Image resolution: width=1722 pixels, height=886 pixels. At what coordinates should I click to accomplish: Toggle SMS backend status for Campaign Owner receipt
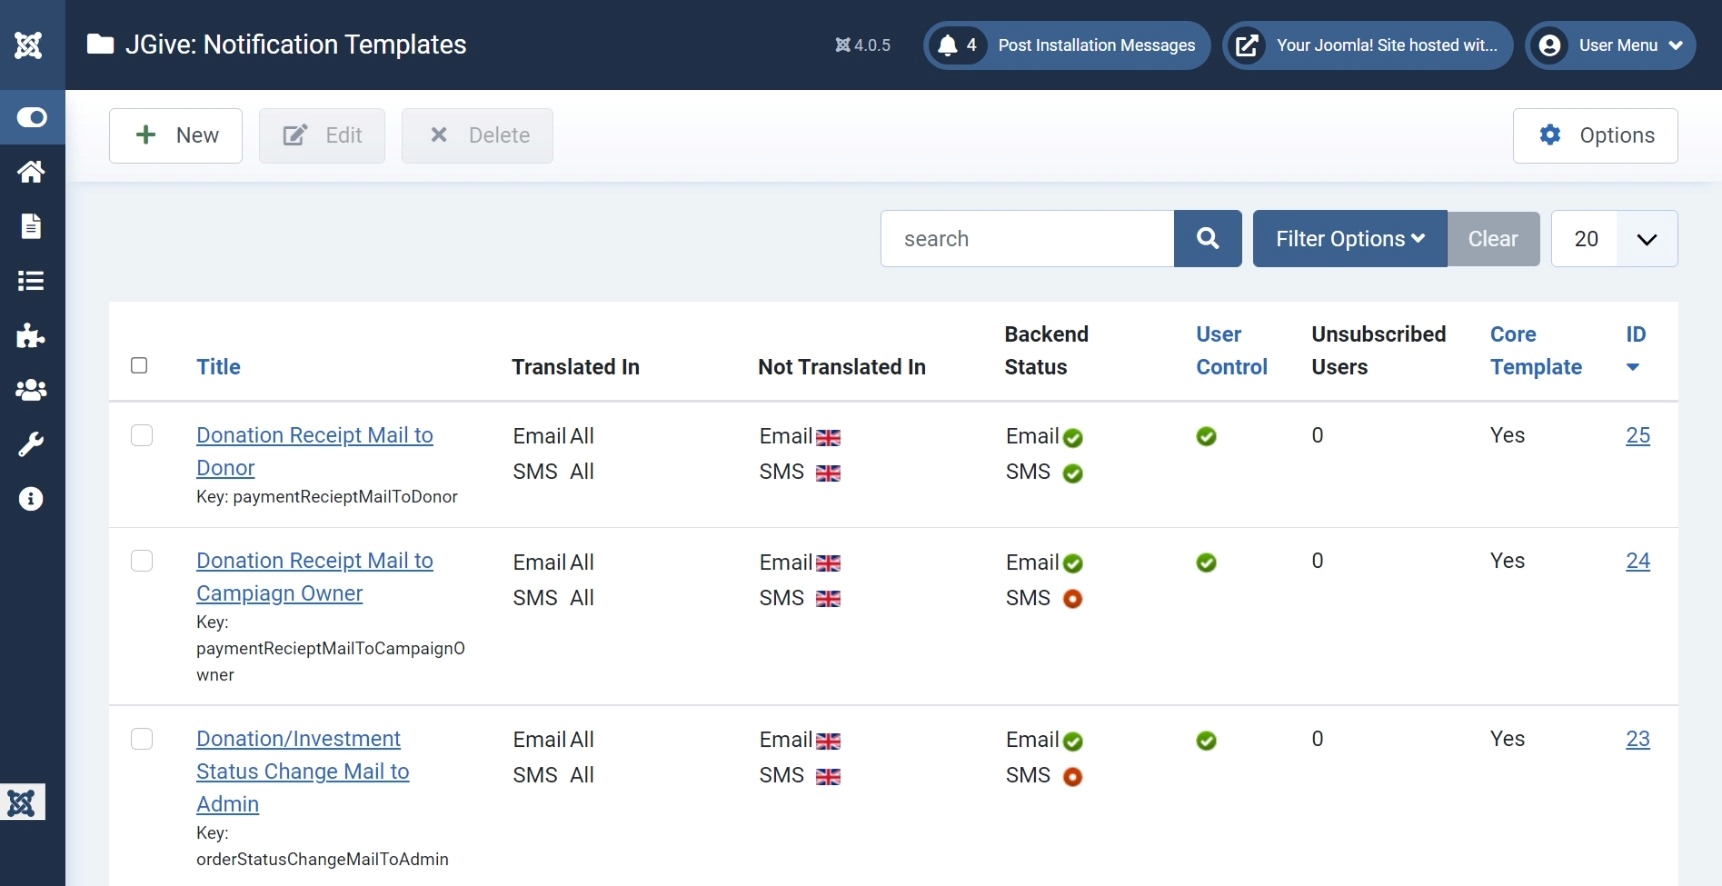1072,599
